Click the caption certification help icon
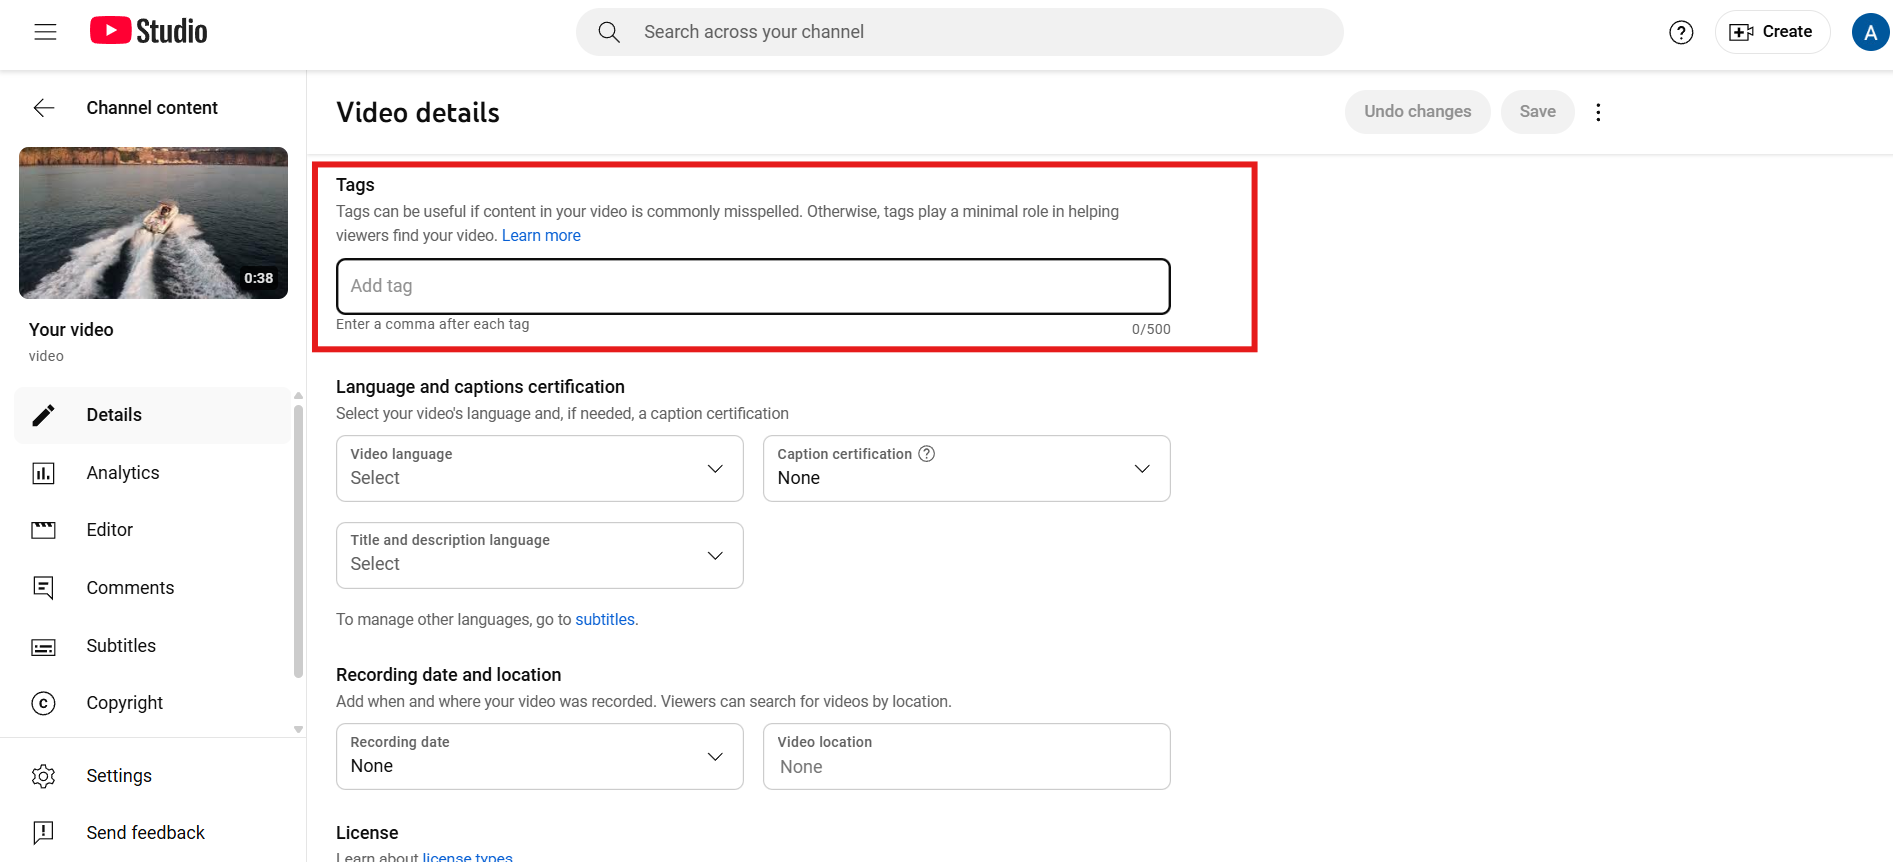Viewport: 1893px width, 862px height. 927,454
